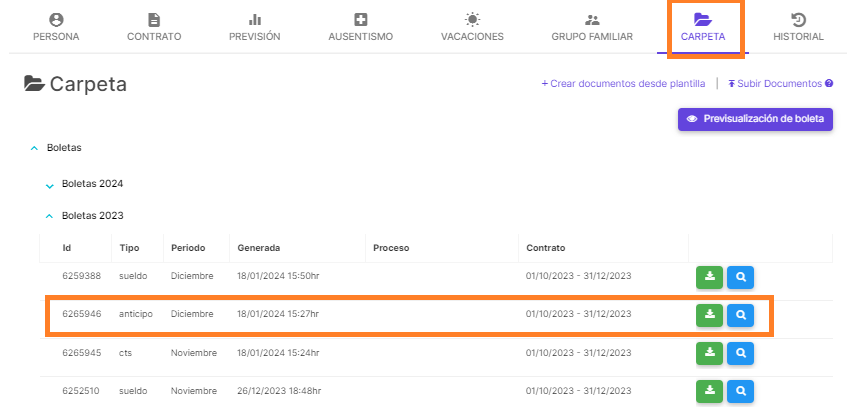Download the cts boleta 6265945
This screenshot has height=414, width=847.
coord(709,353)
